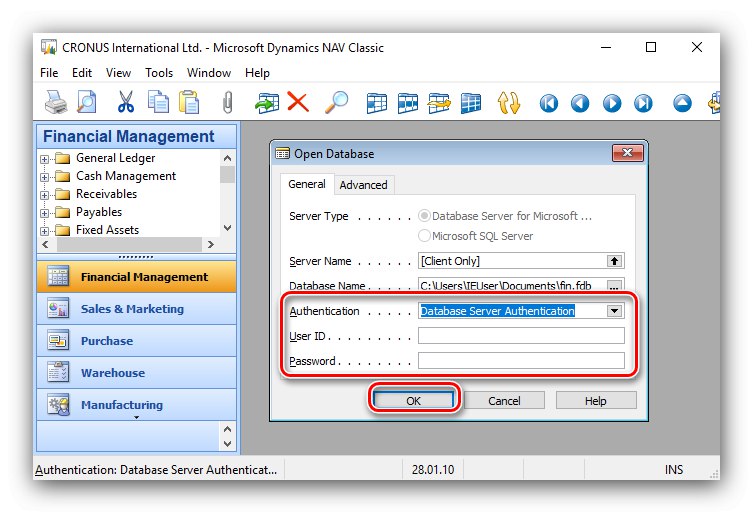Click Cancel in Open Database dialog
753x513 pixels.
pyautogui.click(x=504, y=400)
